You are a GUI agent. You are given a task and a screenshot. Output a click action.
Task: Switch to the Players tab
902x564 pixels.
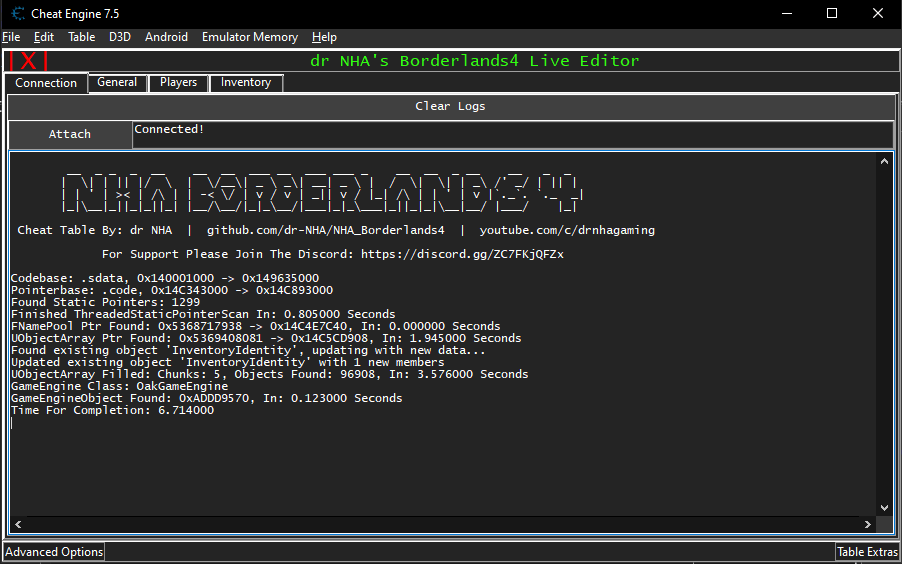(178, 82)
